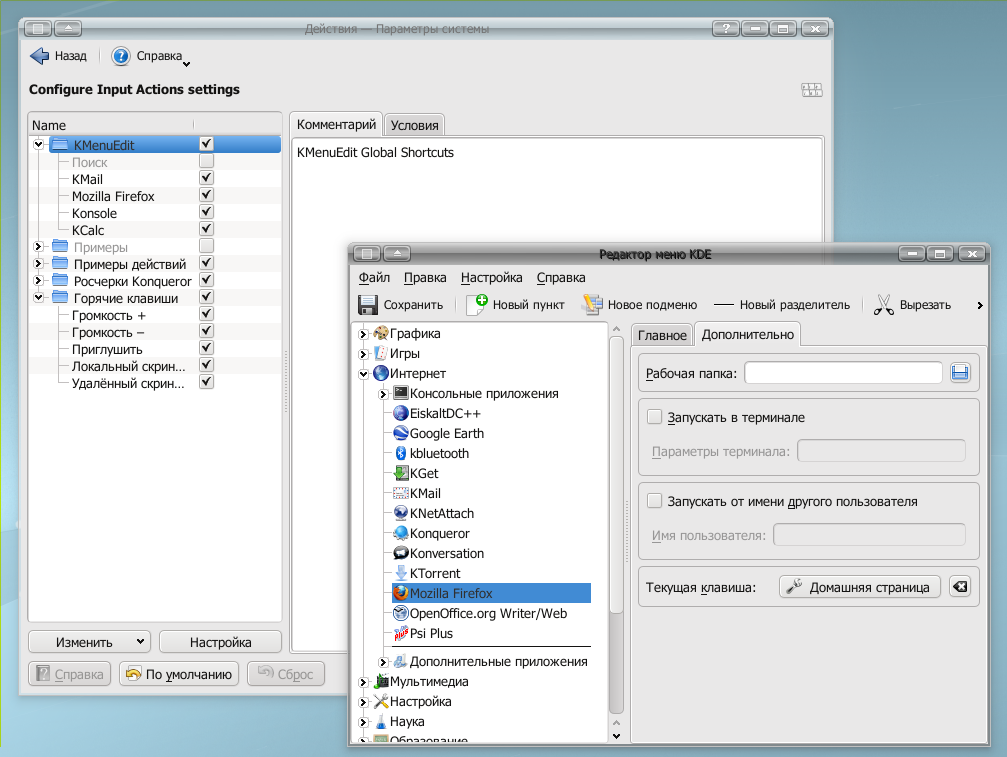Click the blue Back arrow icon
Image resolution: width=1007 pixels, height=757 pixels.
coord(39,57)
